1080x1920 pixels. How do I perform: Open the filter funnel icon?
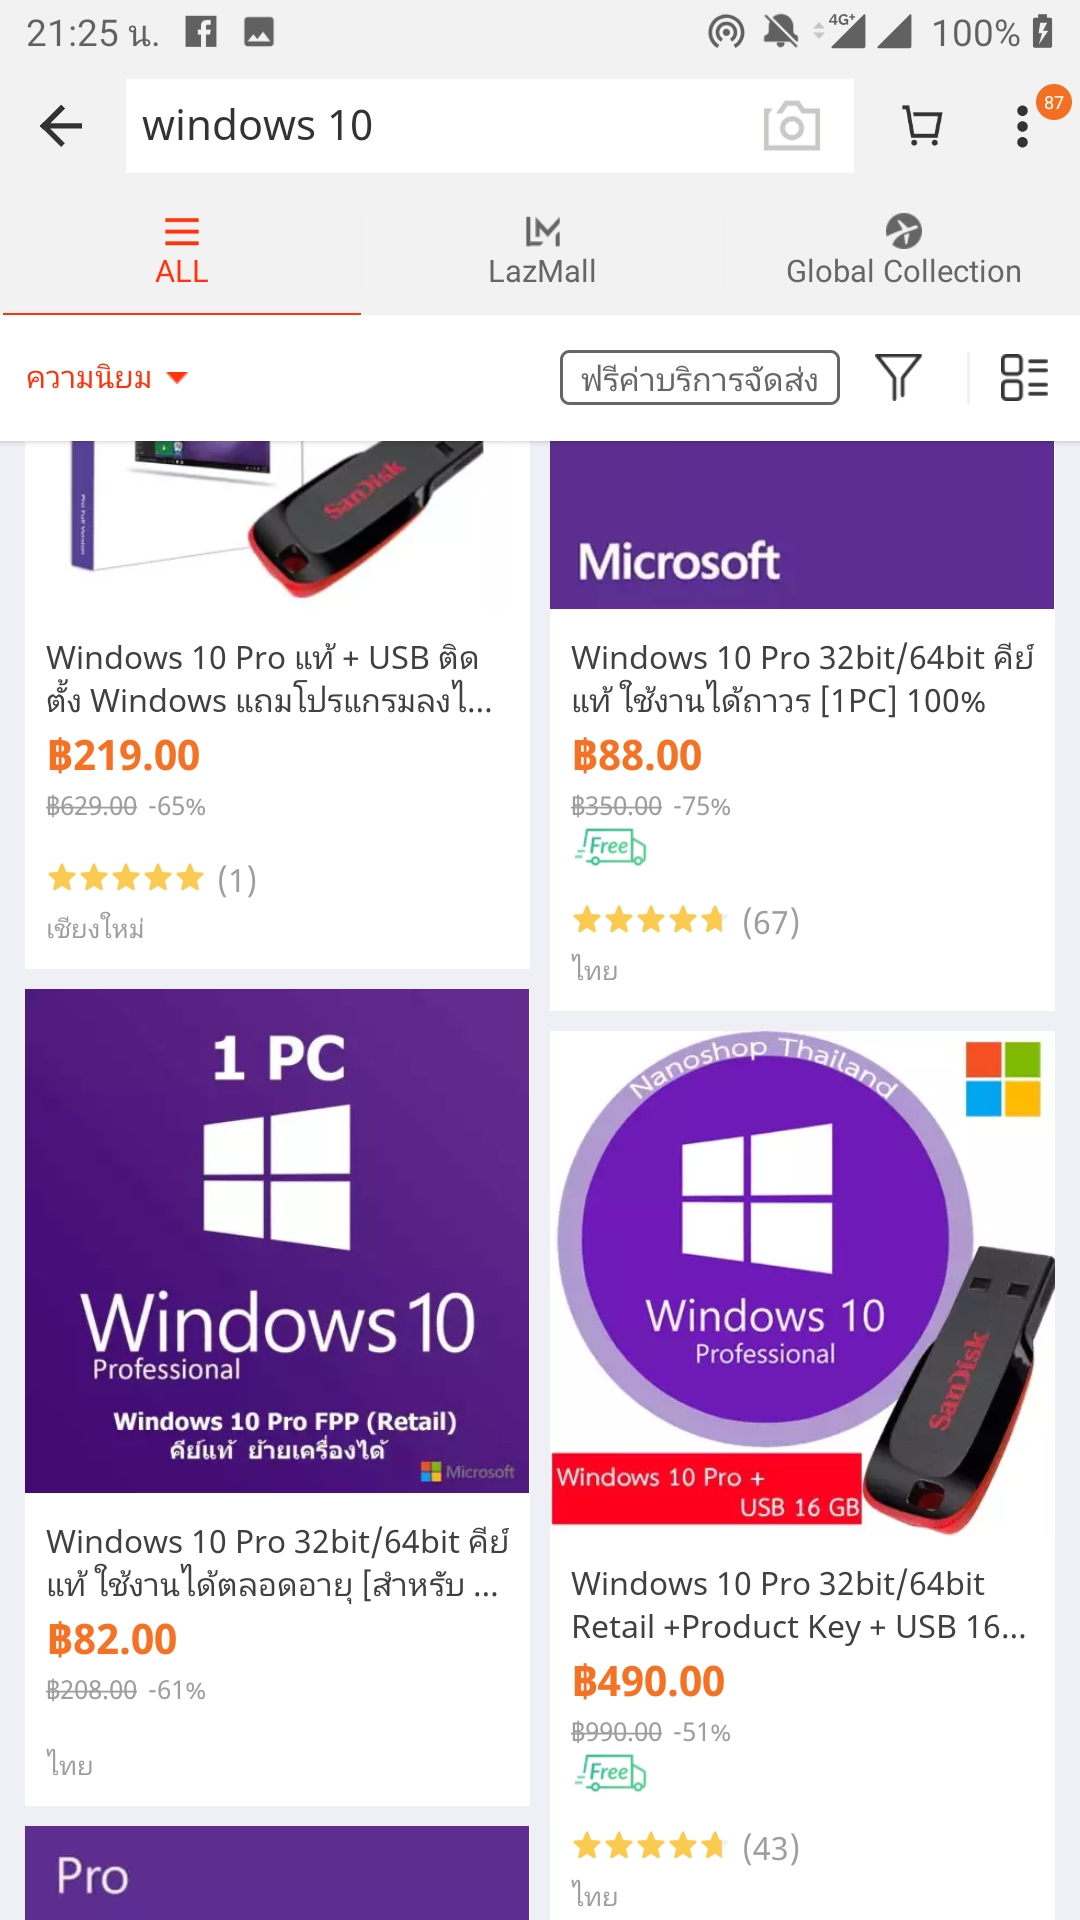tap(898, 377)
